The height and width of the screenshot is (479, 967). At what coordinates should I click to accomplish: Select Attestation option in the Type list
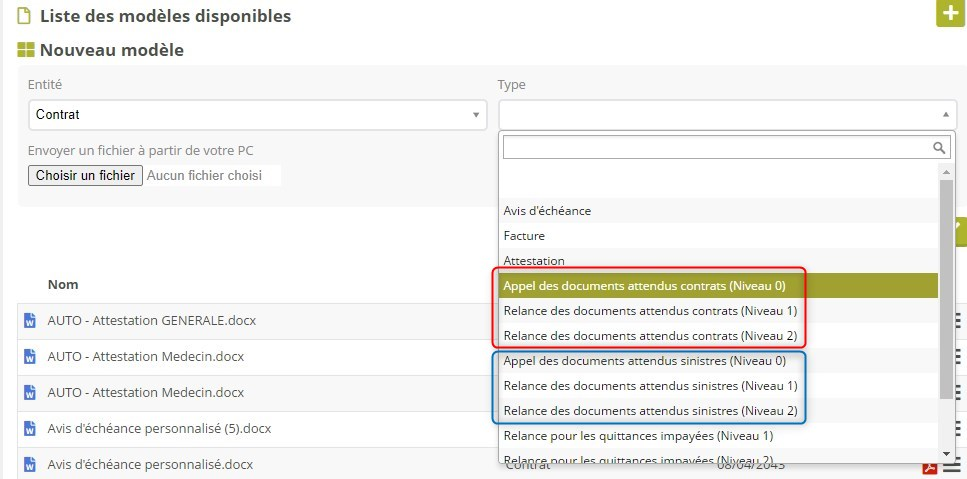tap(534, 261)
